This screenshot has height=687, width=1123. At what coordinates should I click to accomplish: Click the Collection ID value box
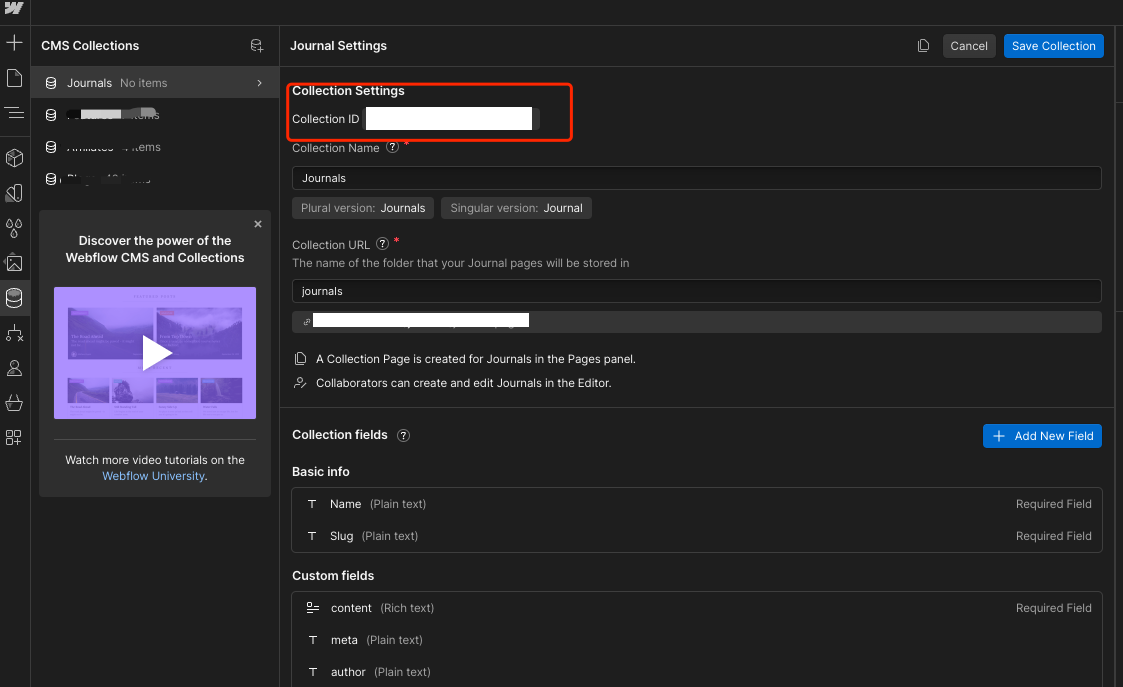tap(450, 119)
